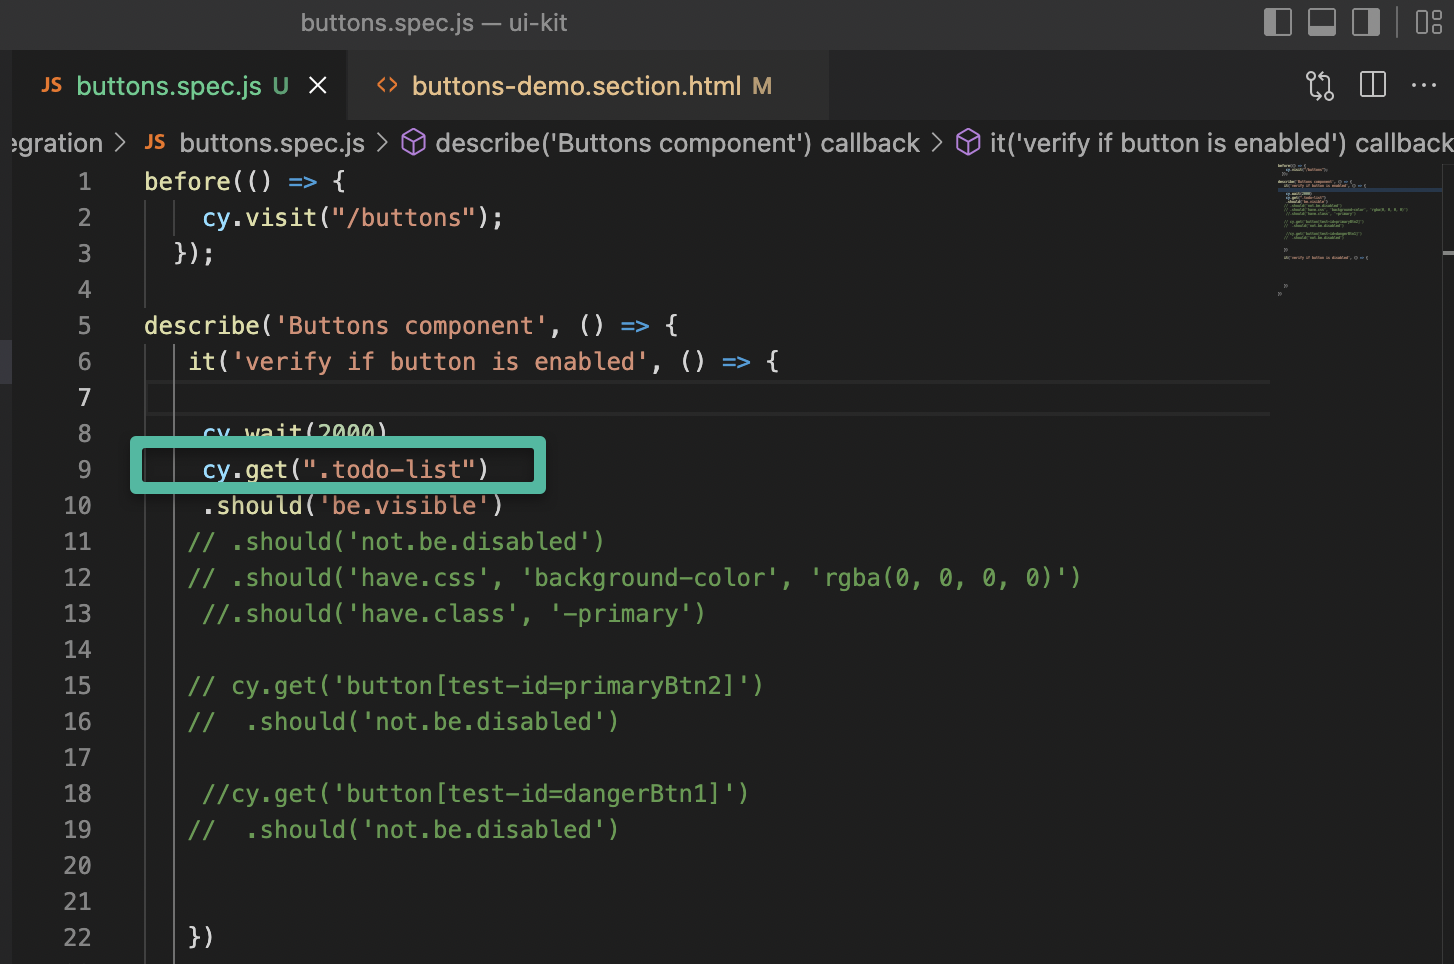Click the cube symbol icon before it() breadcrumb
The height and width of the screenshot is (964, 1454).
click(x=968, y=143)
